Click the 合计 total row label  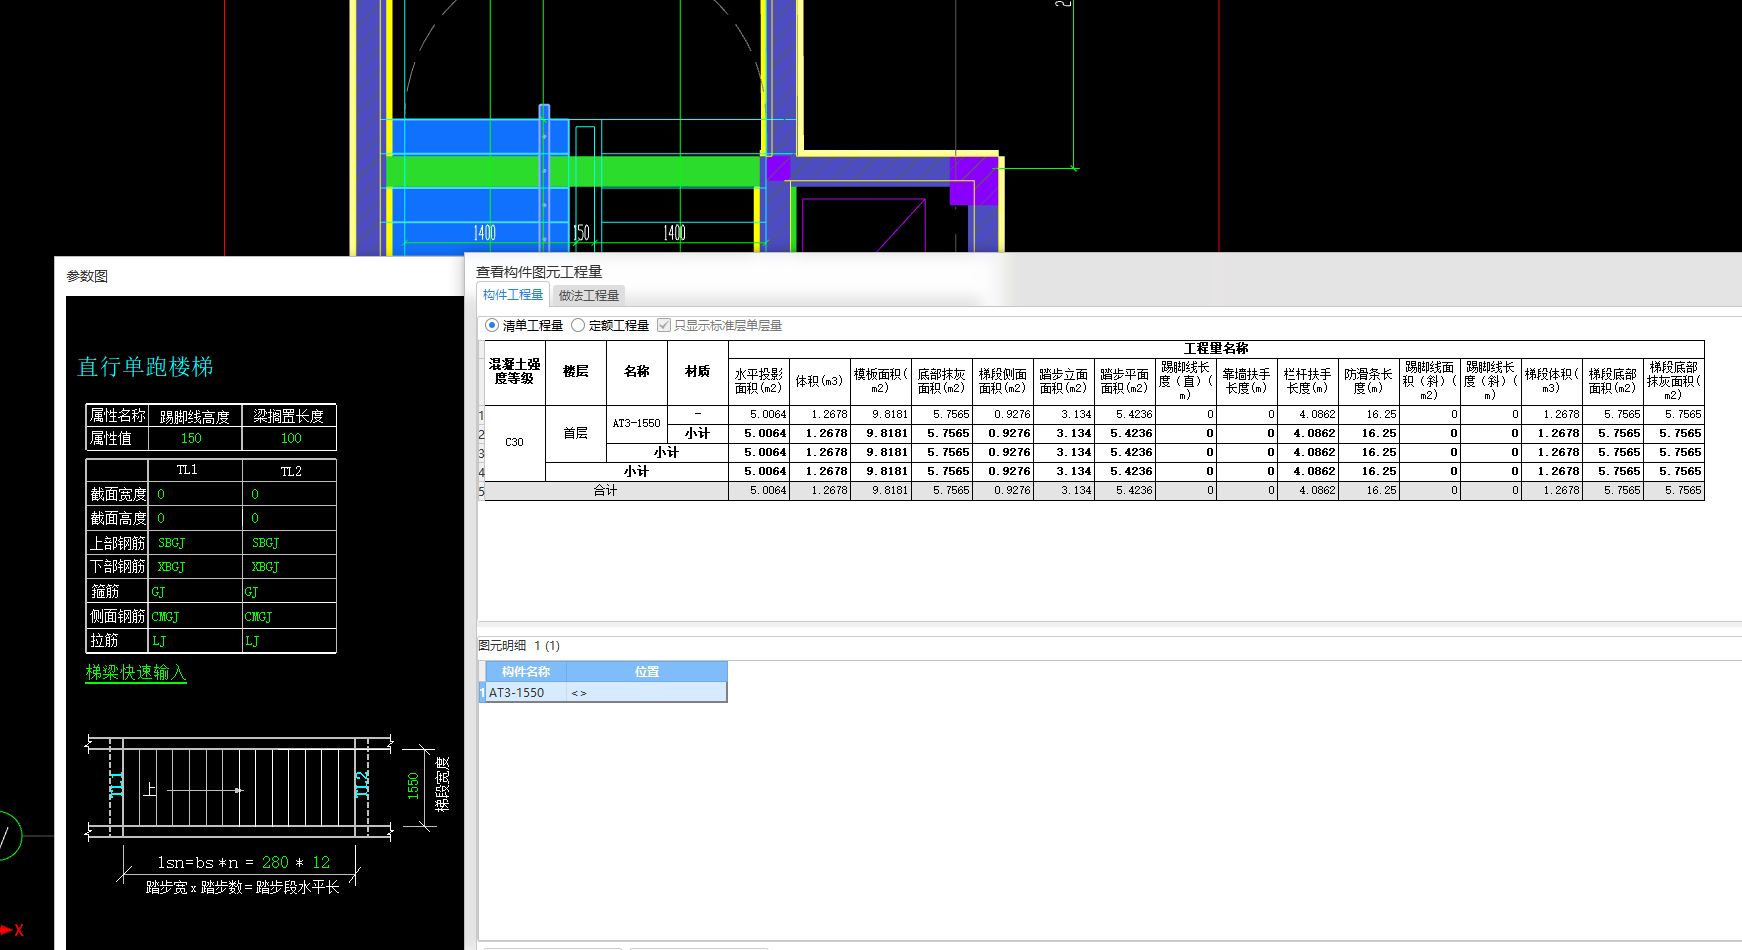pos(606,490)
